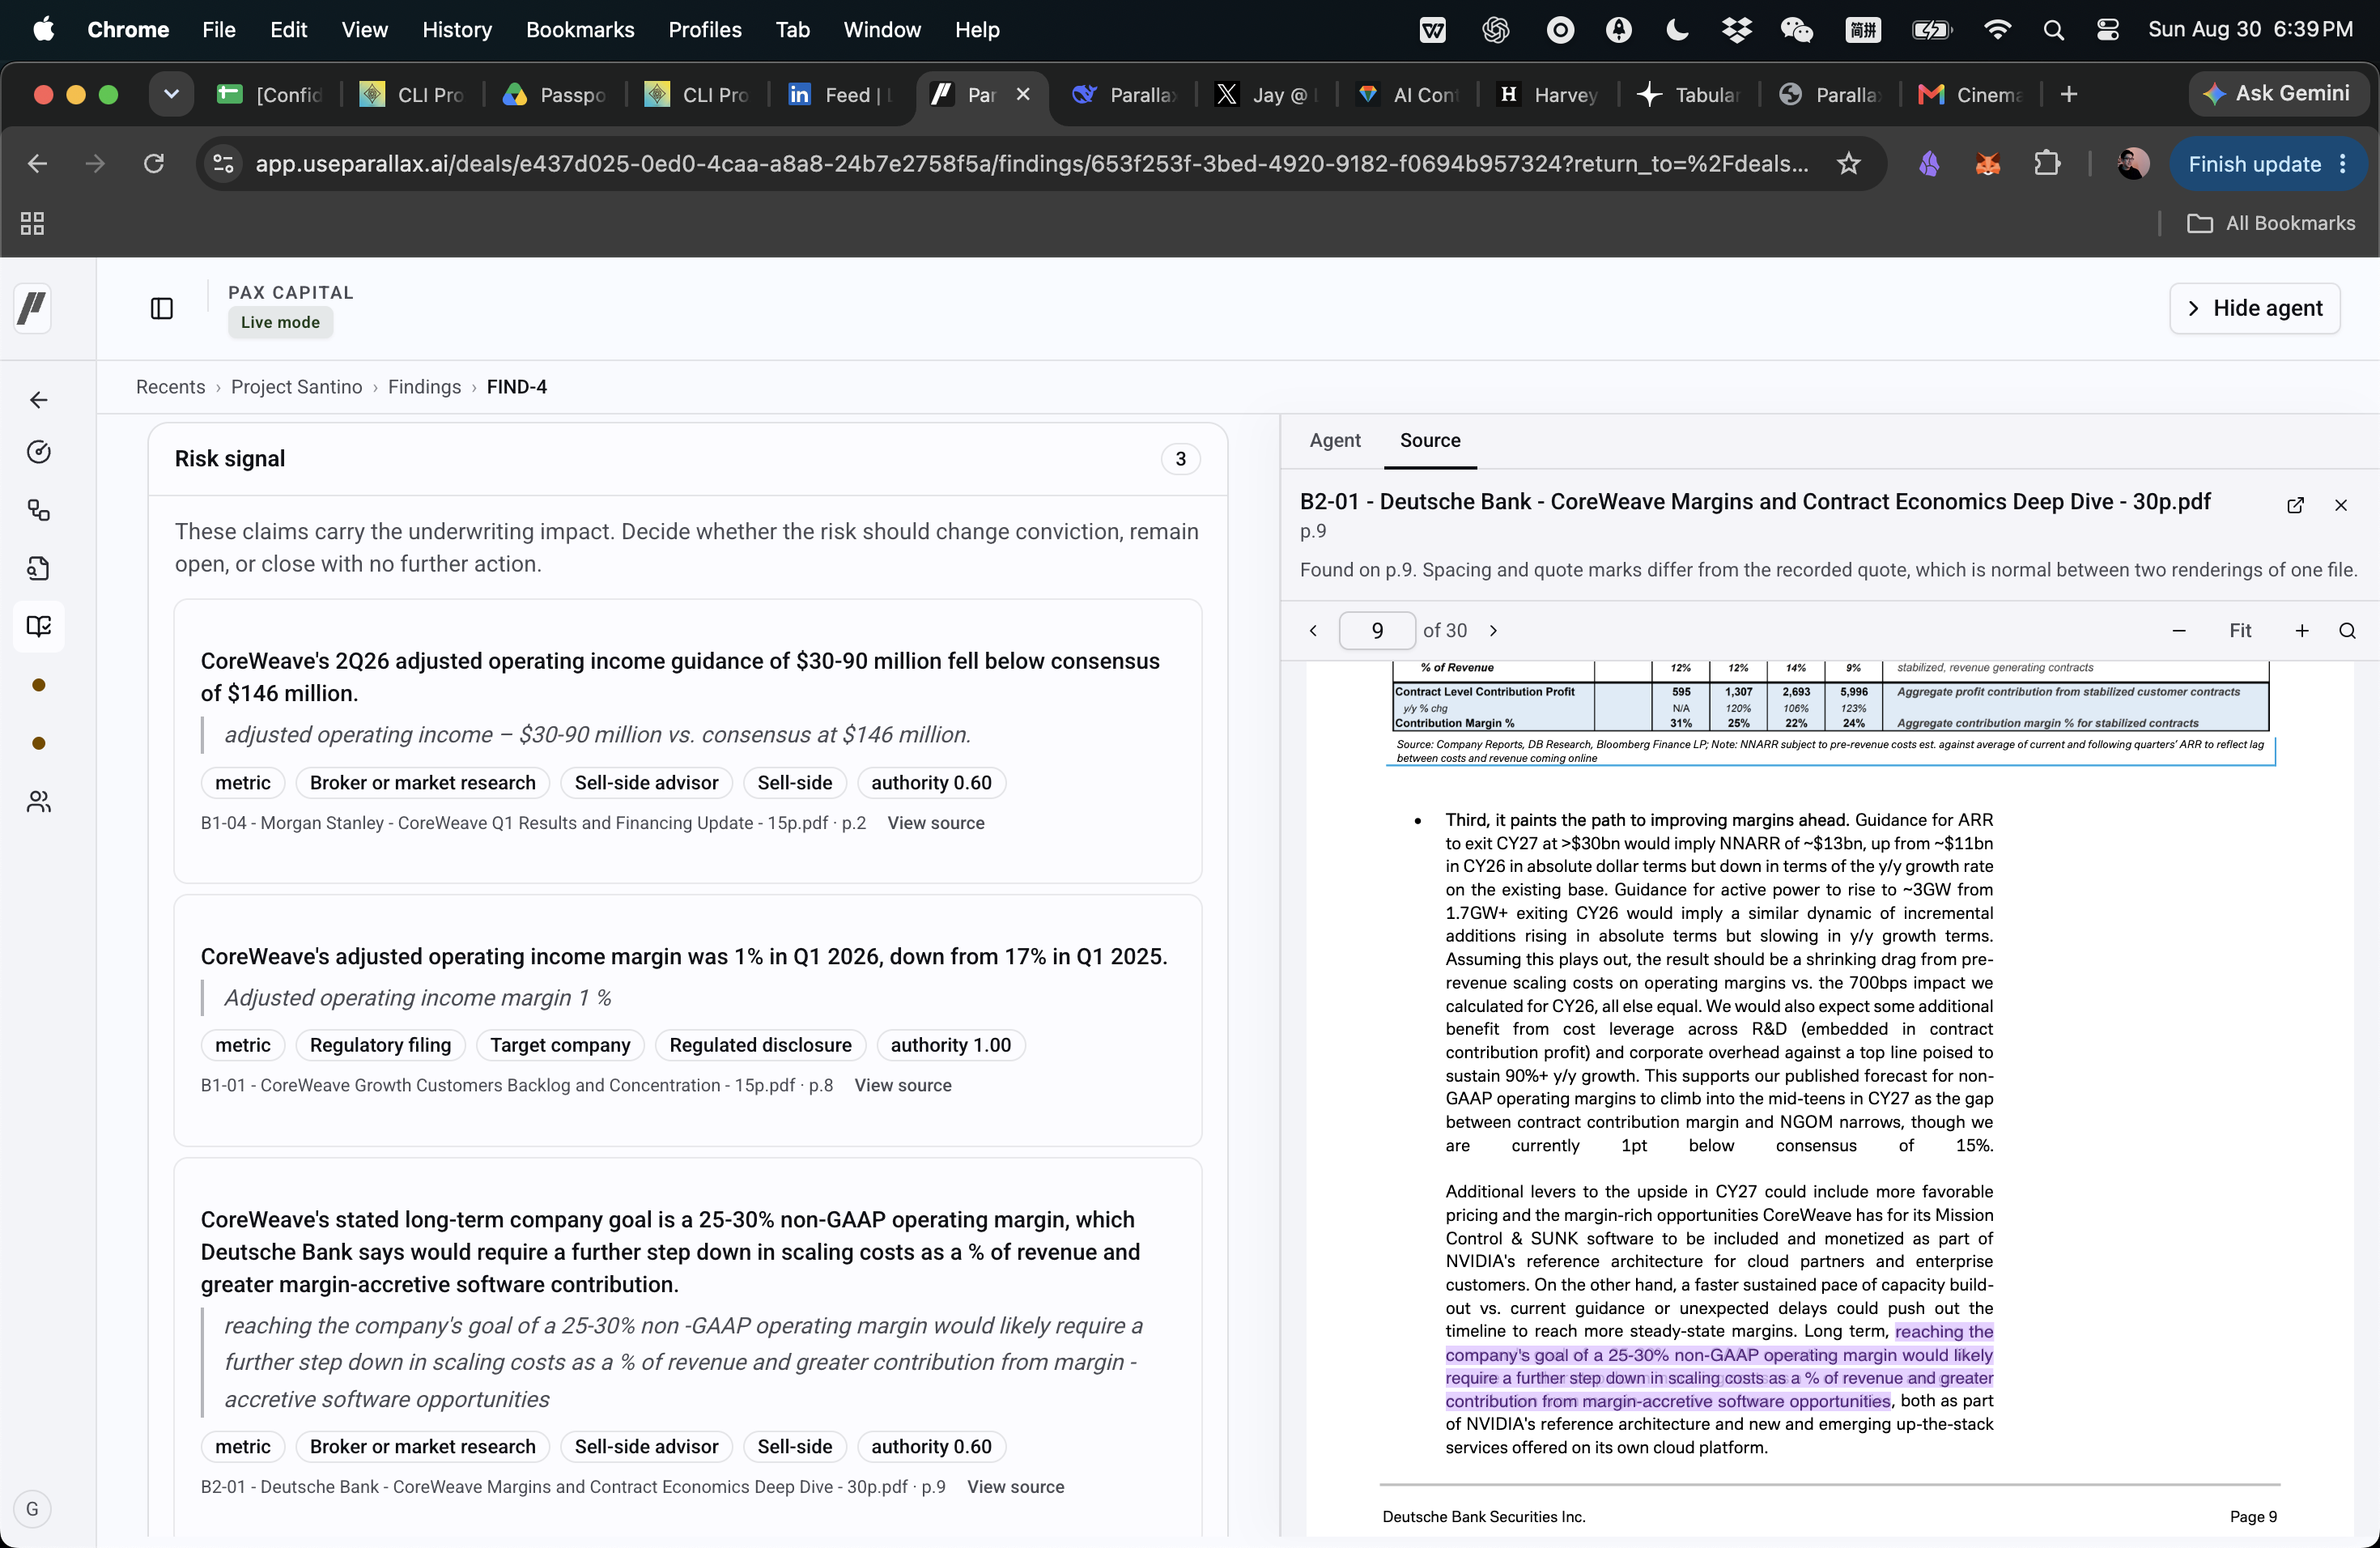The height and width of the screenshot is (1548, 2380).
Task: Click the Live mode badge
Action: [x=280, y=322]
